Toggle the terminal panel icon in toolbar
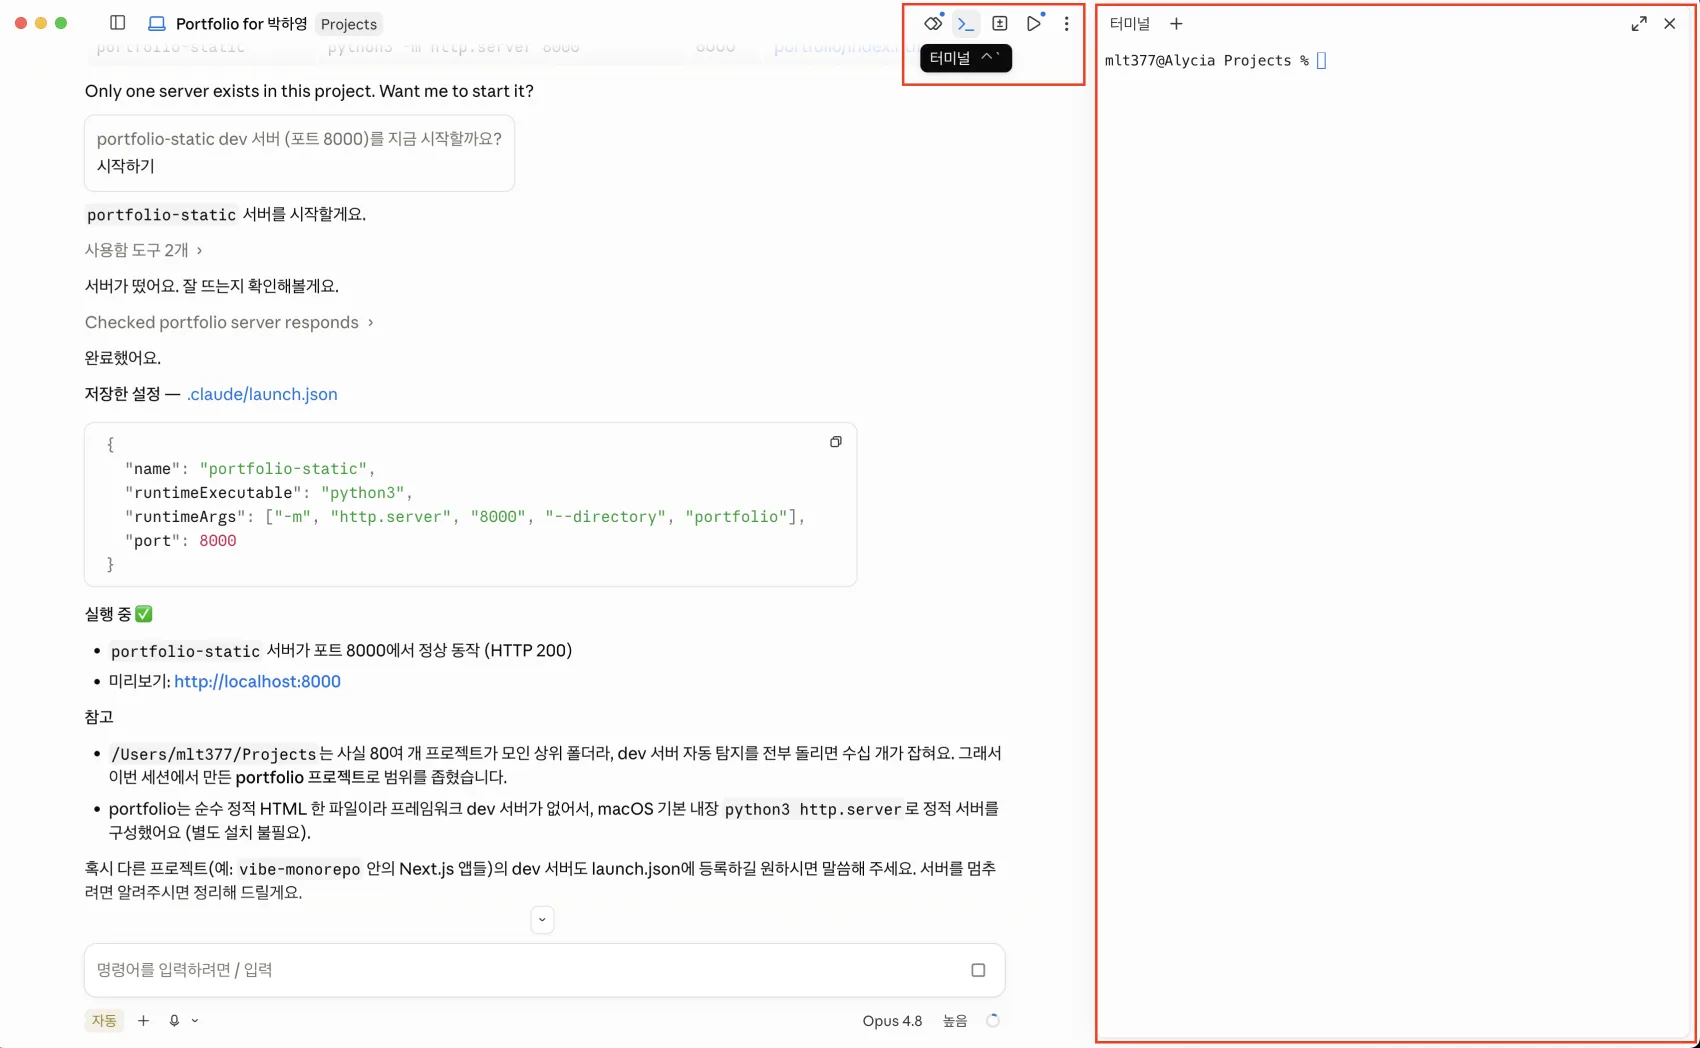1700x1048 pixels. tap(966, 23)
